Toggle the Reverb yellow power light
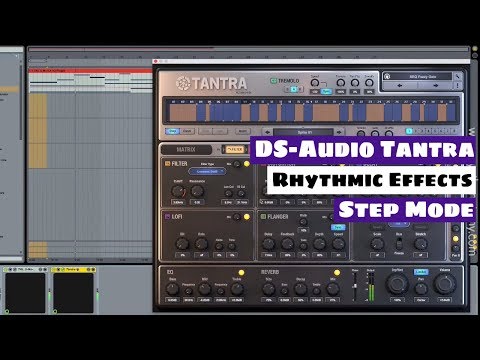 pyautogui.click(x=337, y=273)
